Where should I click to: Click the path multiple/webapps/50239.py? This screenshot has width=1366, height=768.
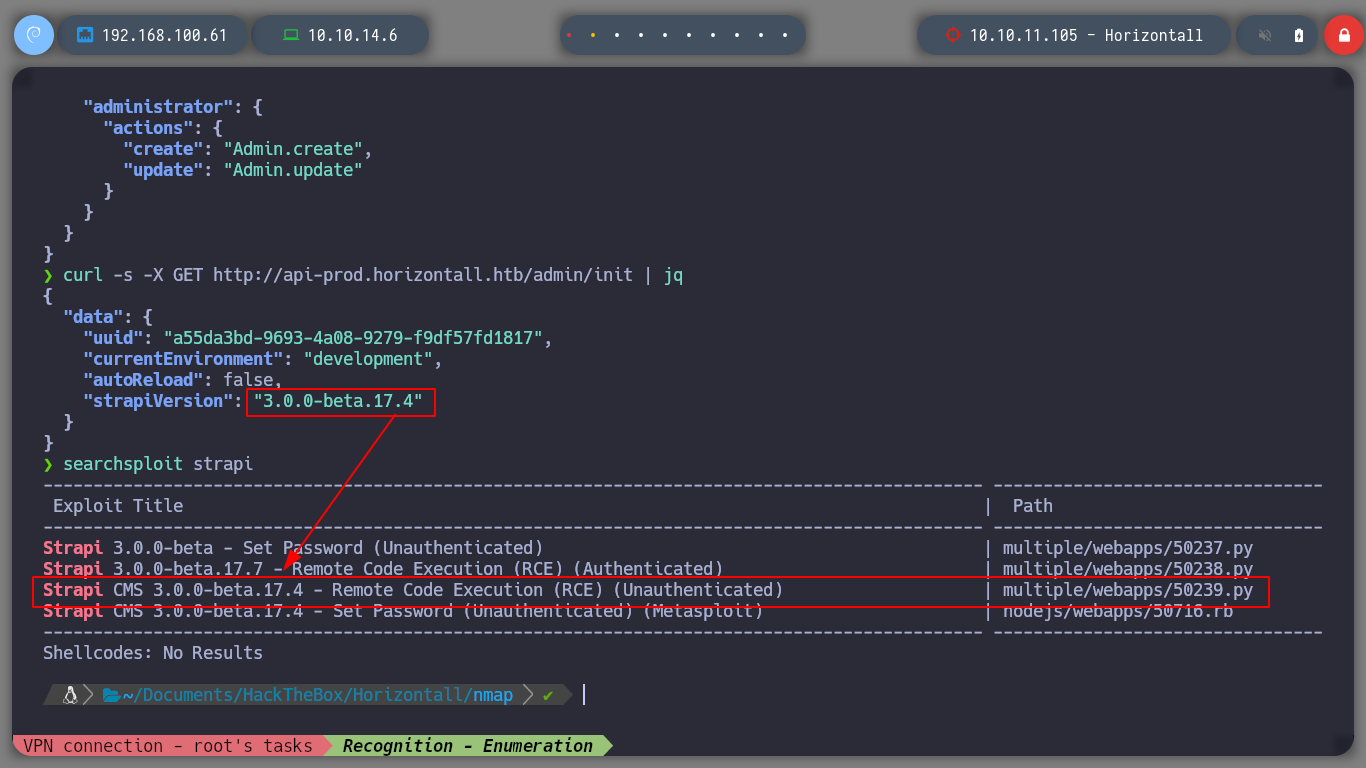tap(1128, 590)
